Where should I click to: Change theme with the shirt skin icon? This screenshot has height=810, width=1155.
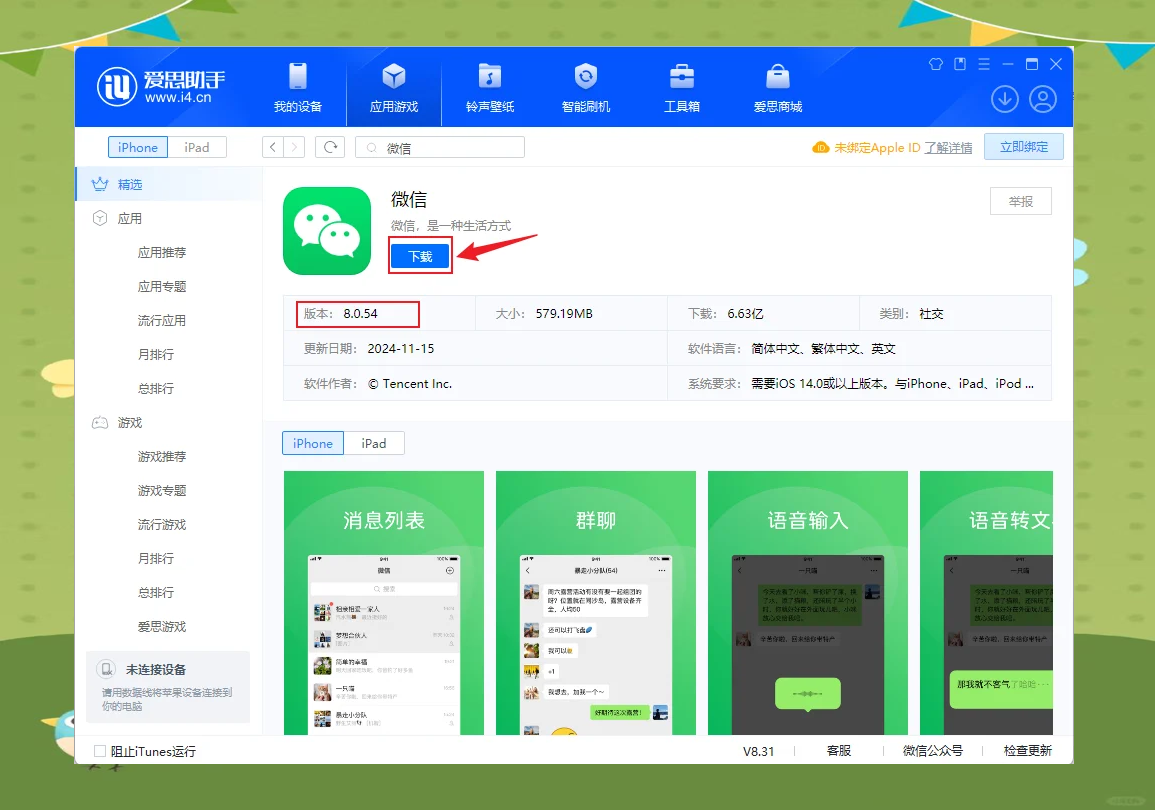coord(936,63)
